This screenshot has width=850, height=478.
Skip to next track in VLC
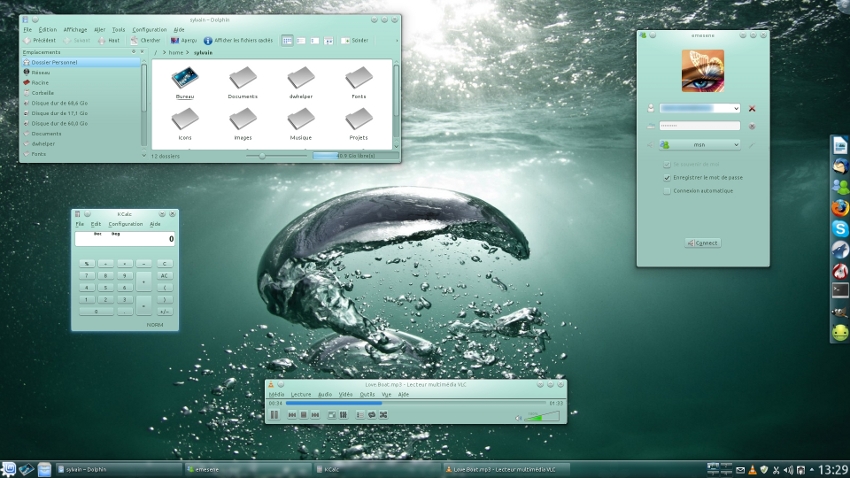(315, 415)
